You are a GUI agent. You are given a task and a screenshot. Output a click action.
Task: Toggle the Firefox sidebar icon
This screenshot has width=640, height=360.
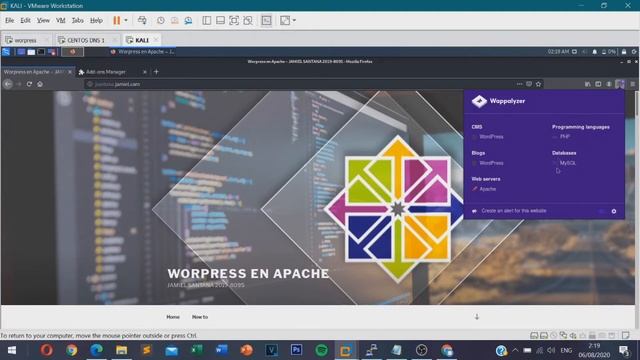(598, 84)
